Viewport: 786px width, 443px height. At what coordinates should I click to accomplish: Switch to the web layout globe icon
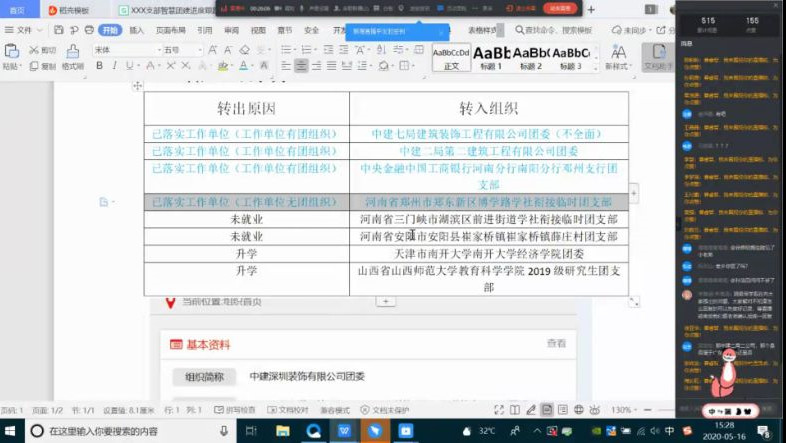(x=579, y=410)
